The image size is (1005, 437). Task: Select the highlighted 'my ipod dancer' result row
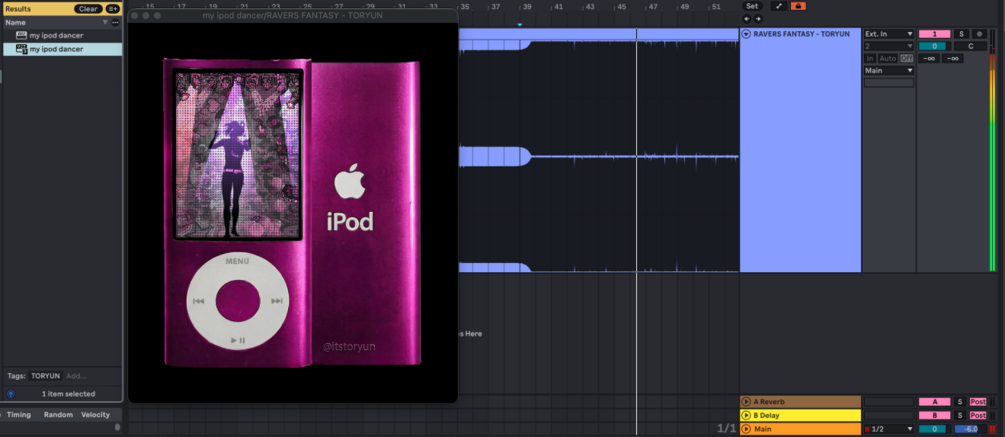click(x=62, y=49)
